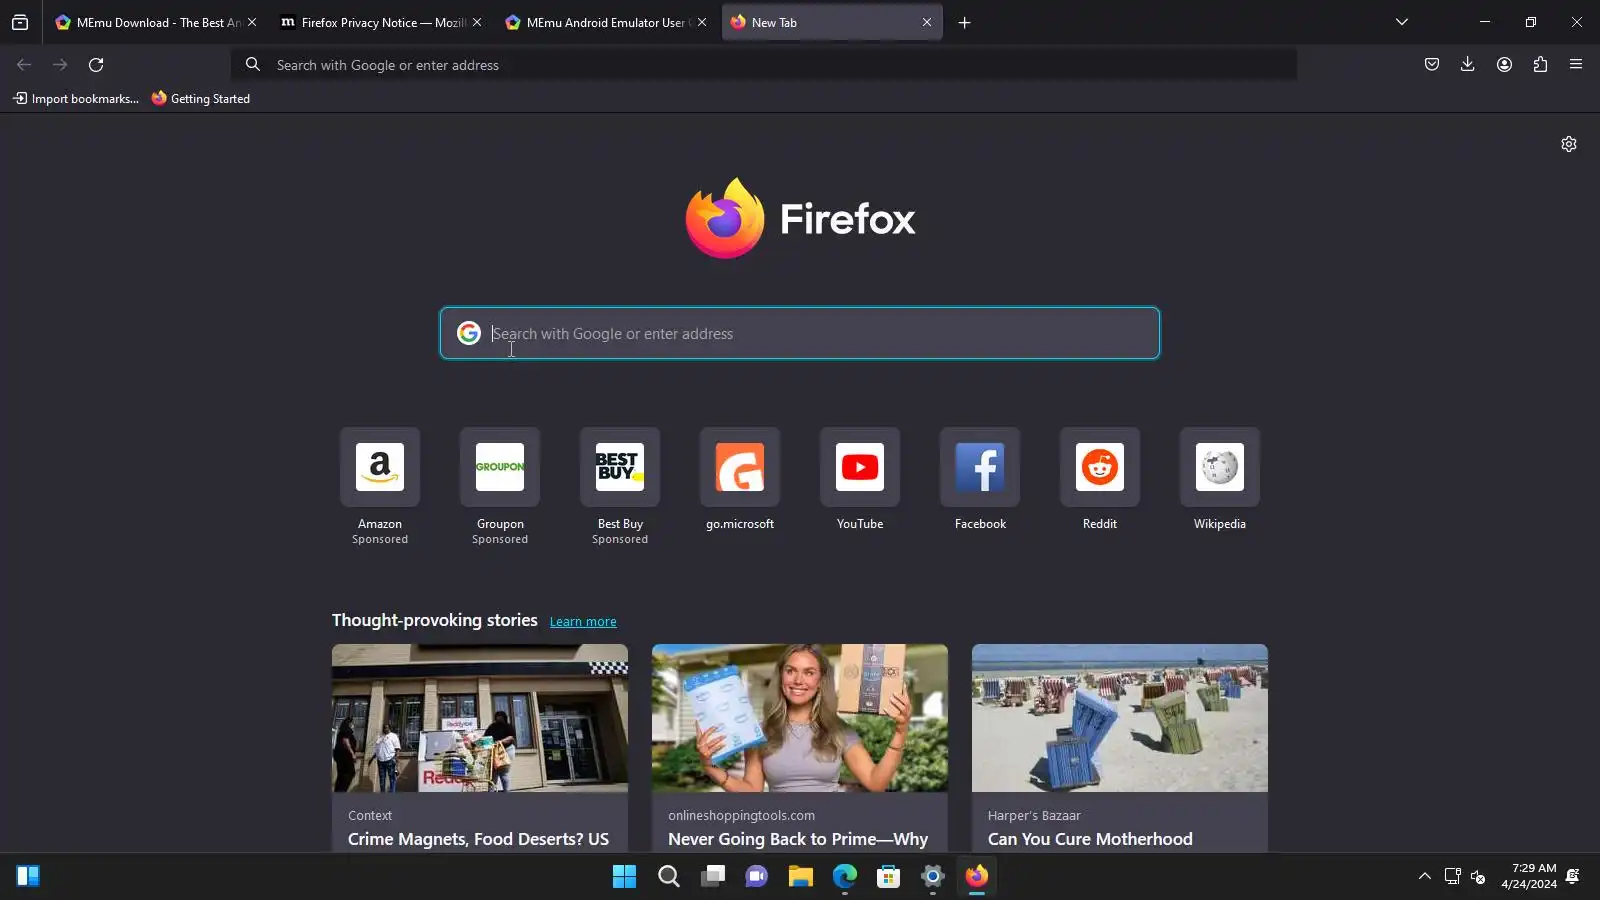Open the Firefox application hamburger menu
This screenshot has width=1600, height=900.
click(x=1576, y=65)
